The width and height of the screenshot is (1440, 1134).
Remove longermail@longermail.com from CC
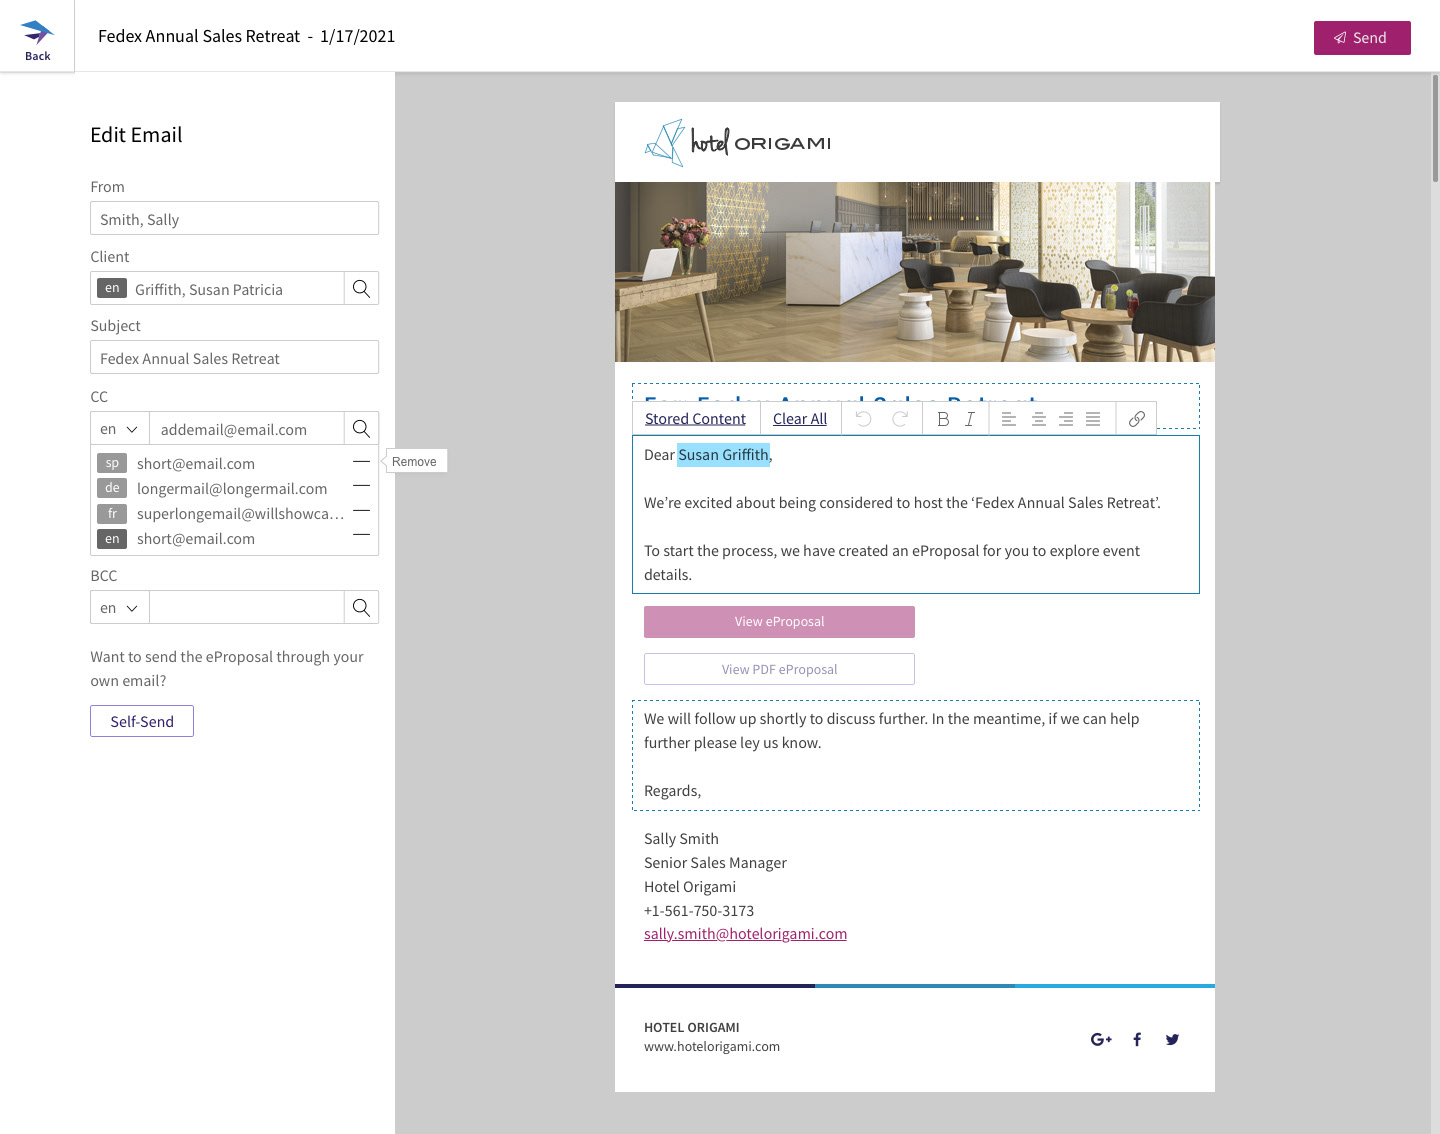point(362,487)
